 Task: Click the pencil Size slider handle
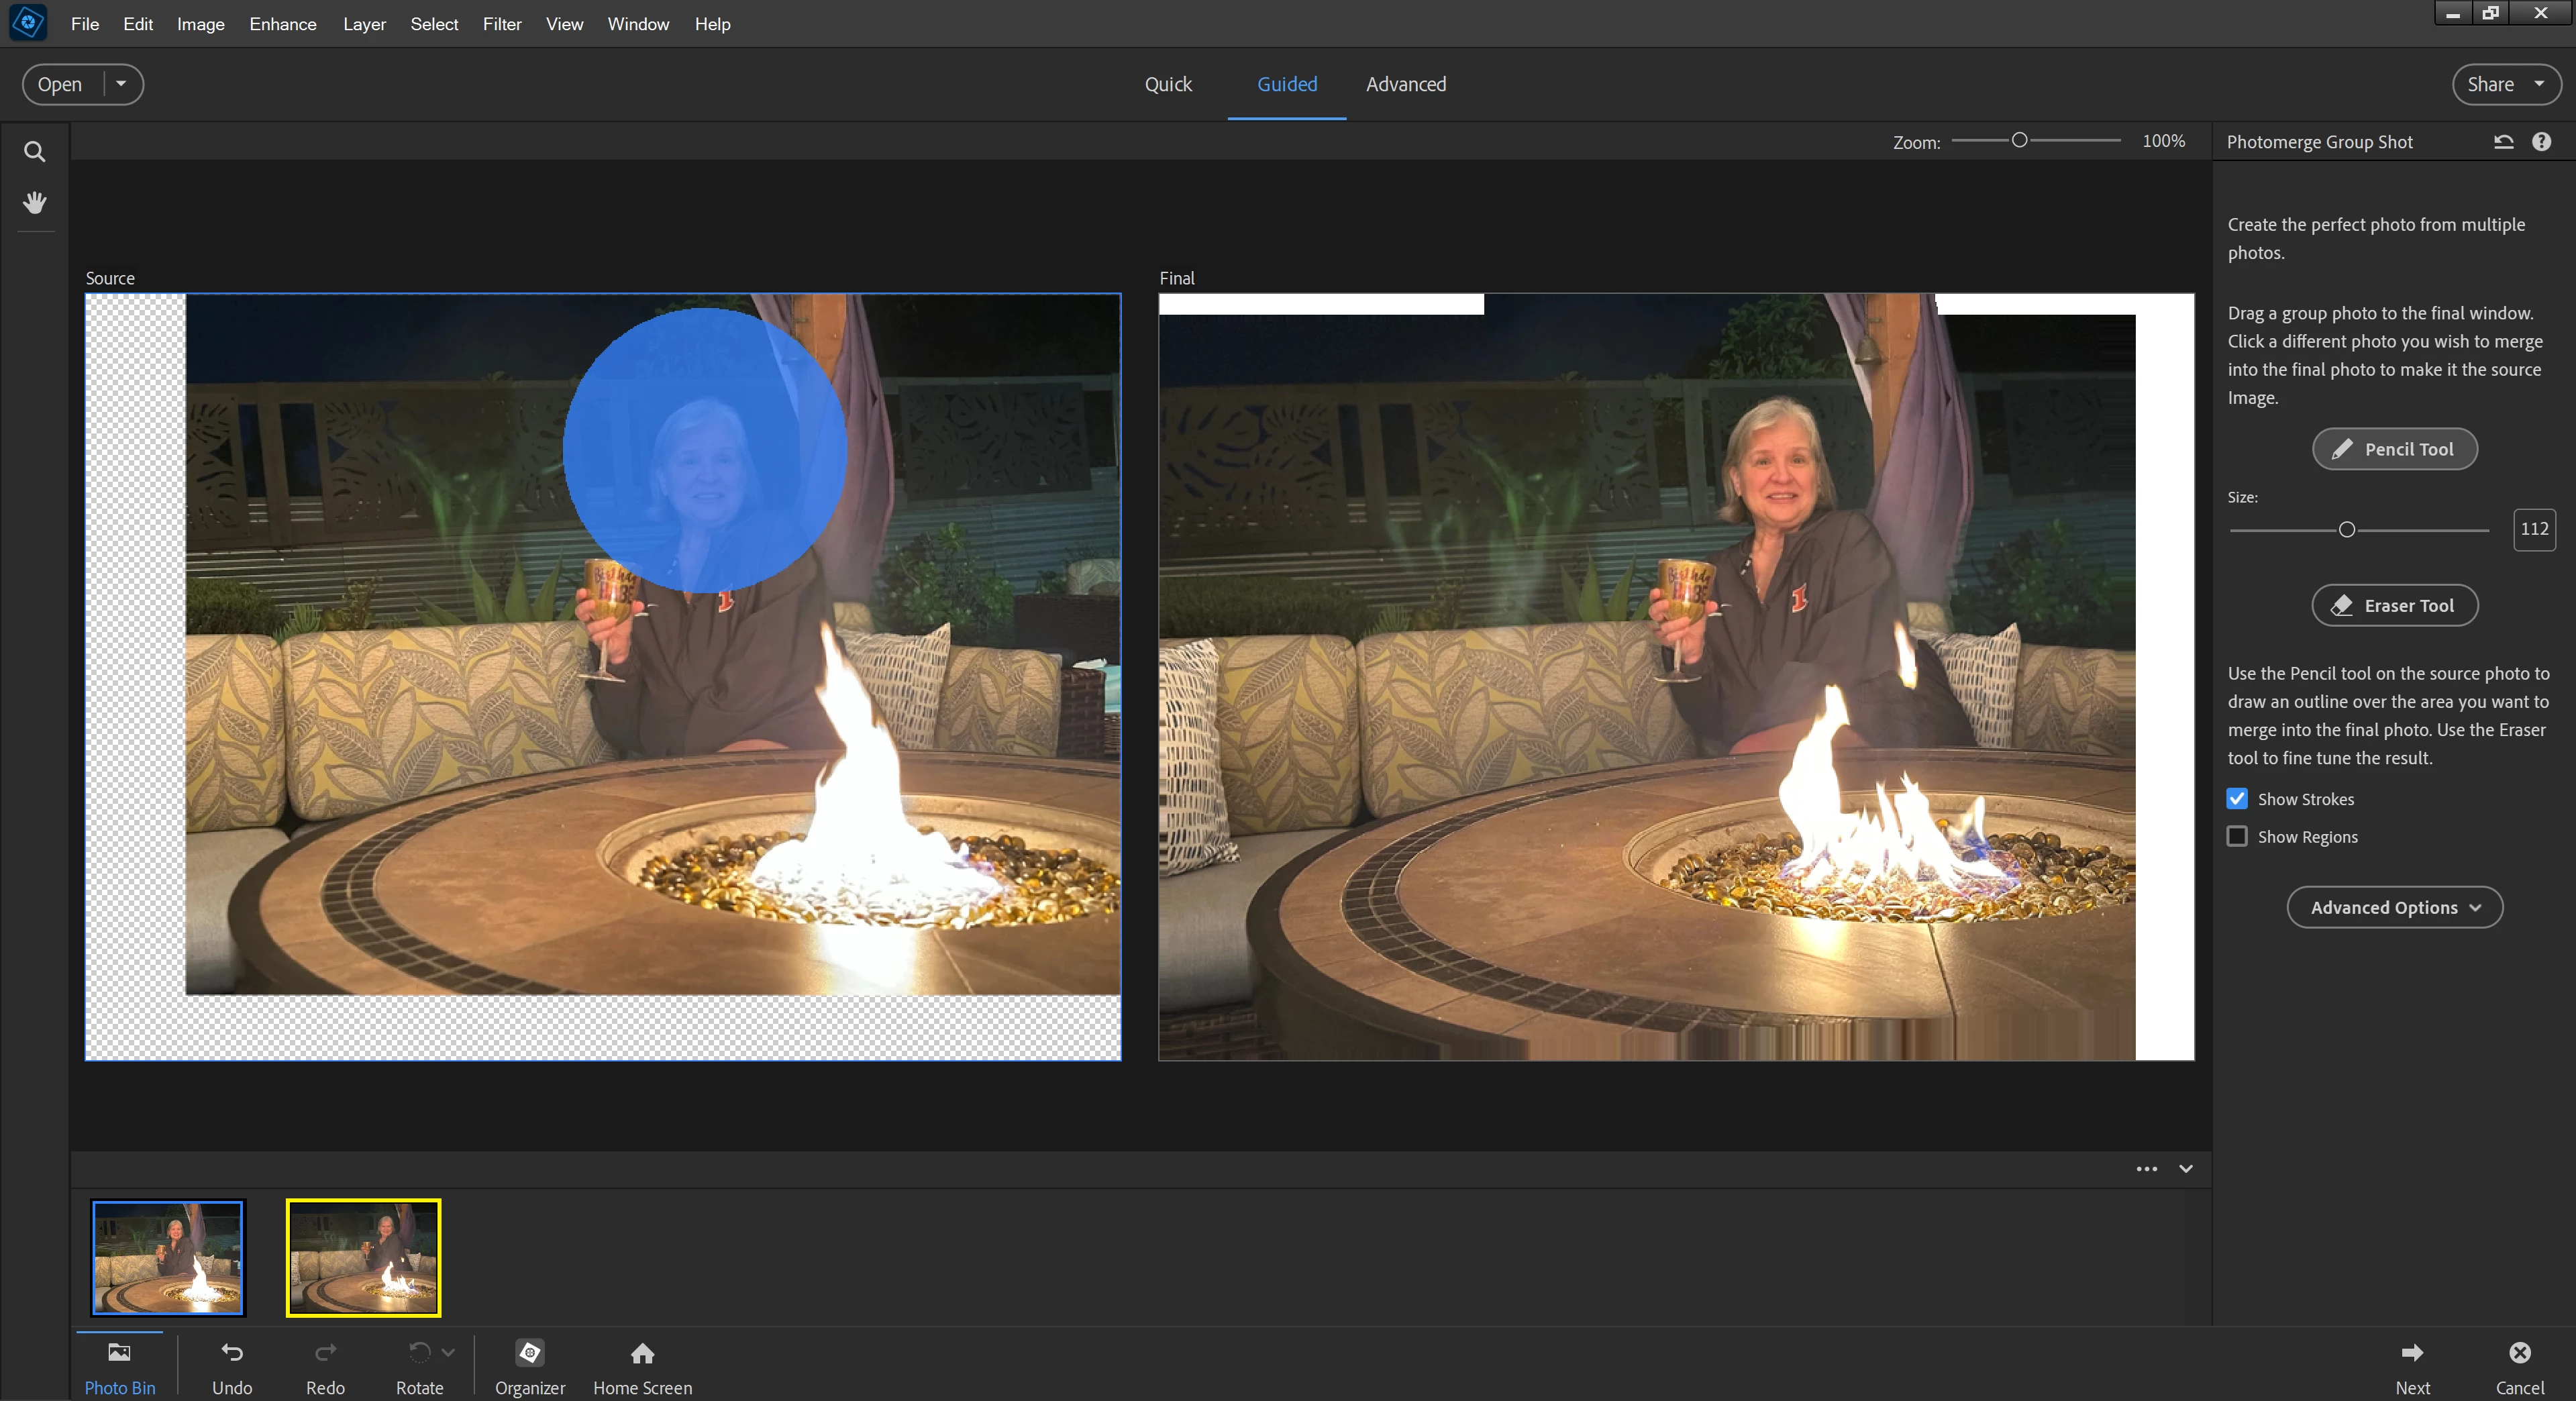(x=2346, y=530)
